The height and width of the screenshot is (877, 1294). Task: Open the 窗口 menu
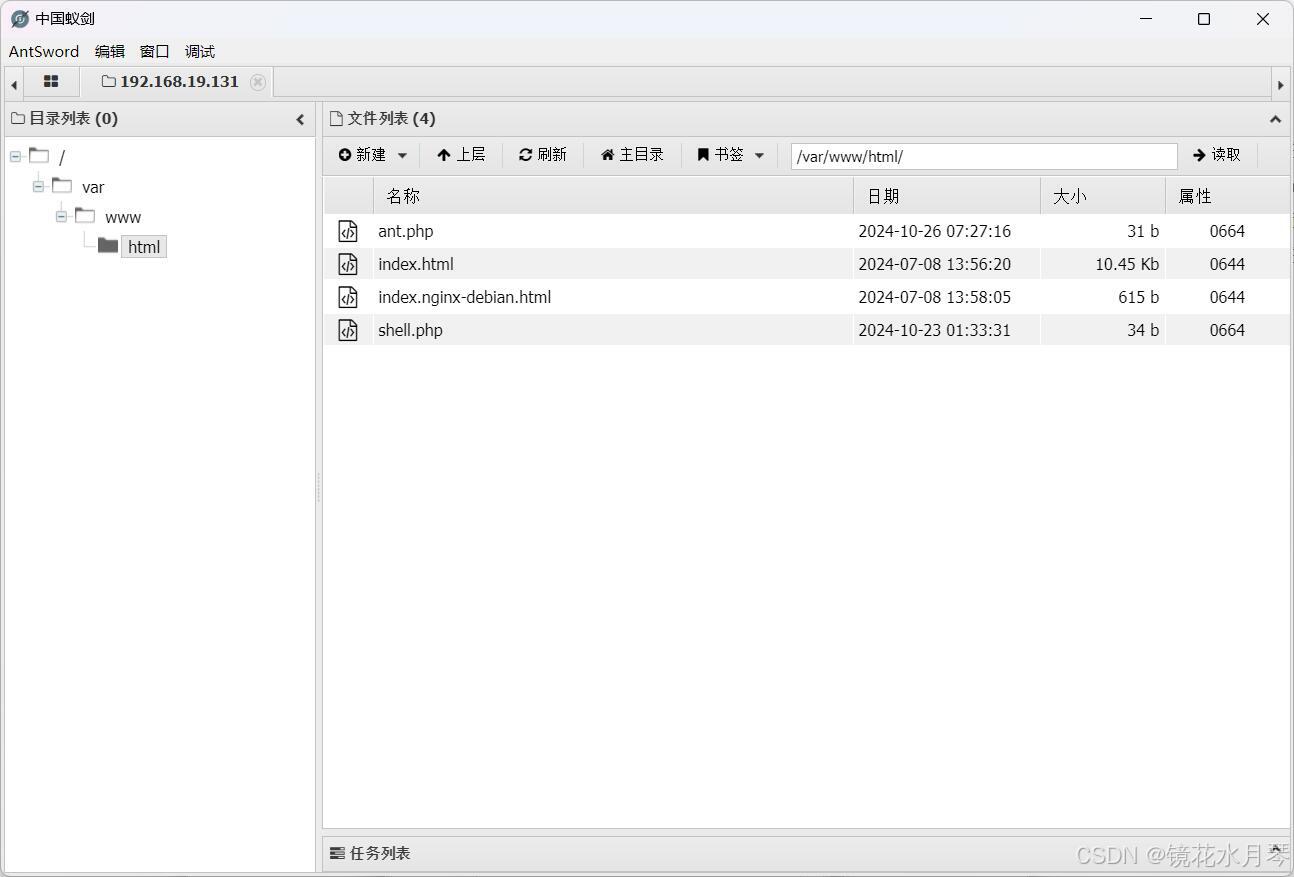coord(155,51)
